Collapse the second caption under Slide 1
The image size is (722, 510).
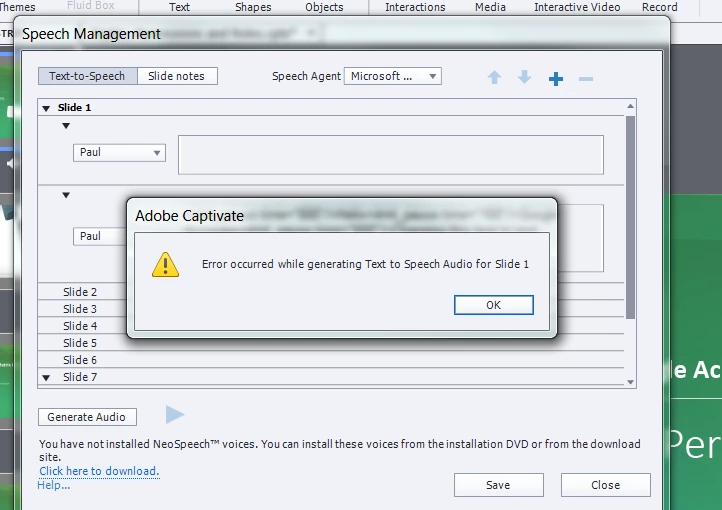[66, 195]
